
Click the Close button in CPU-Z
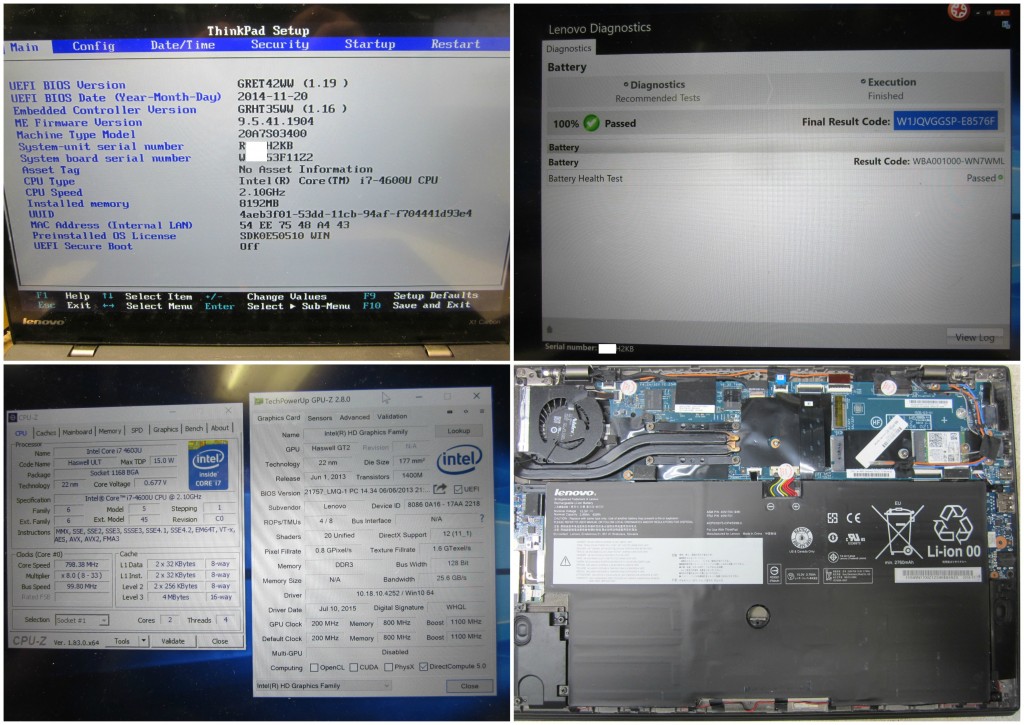(x=220, y=641)
